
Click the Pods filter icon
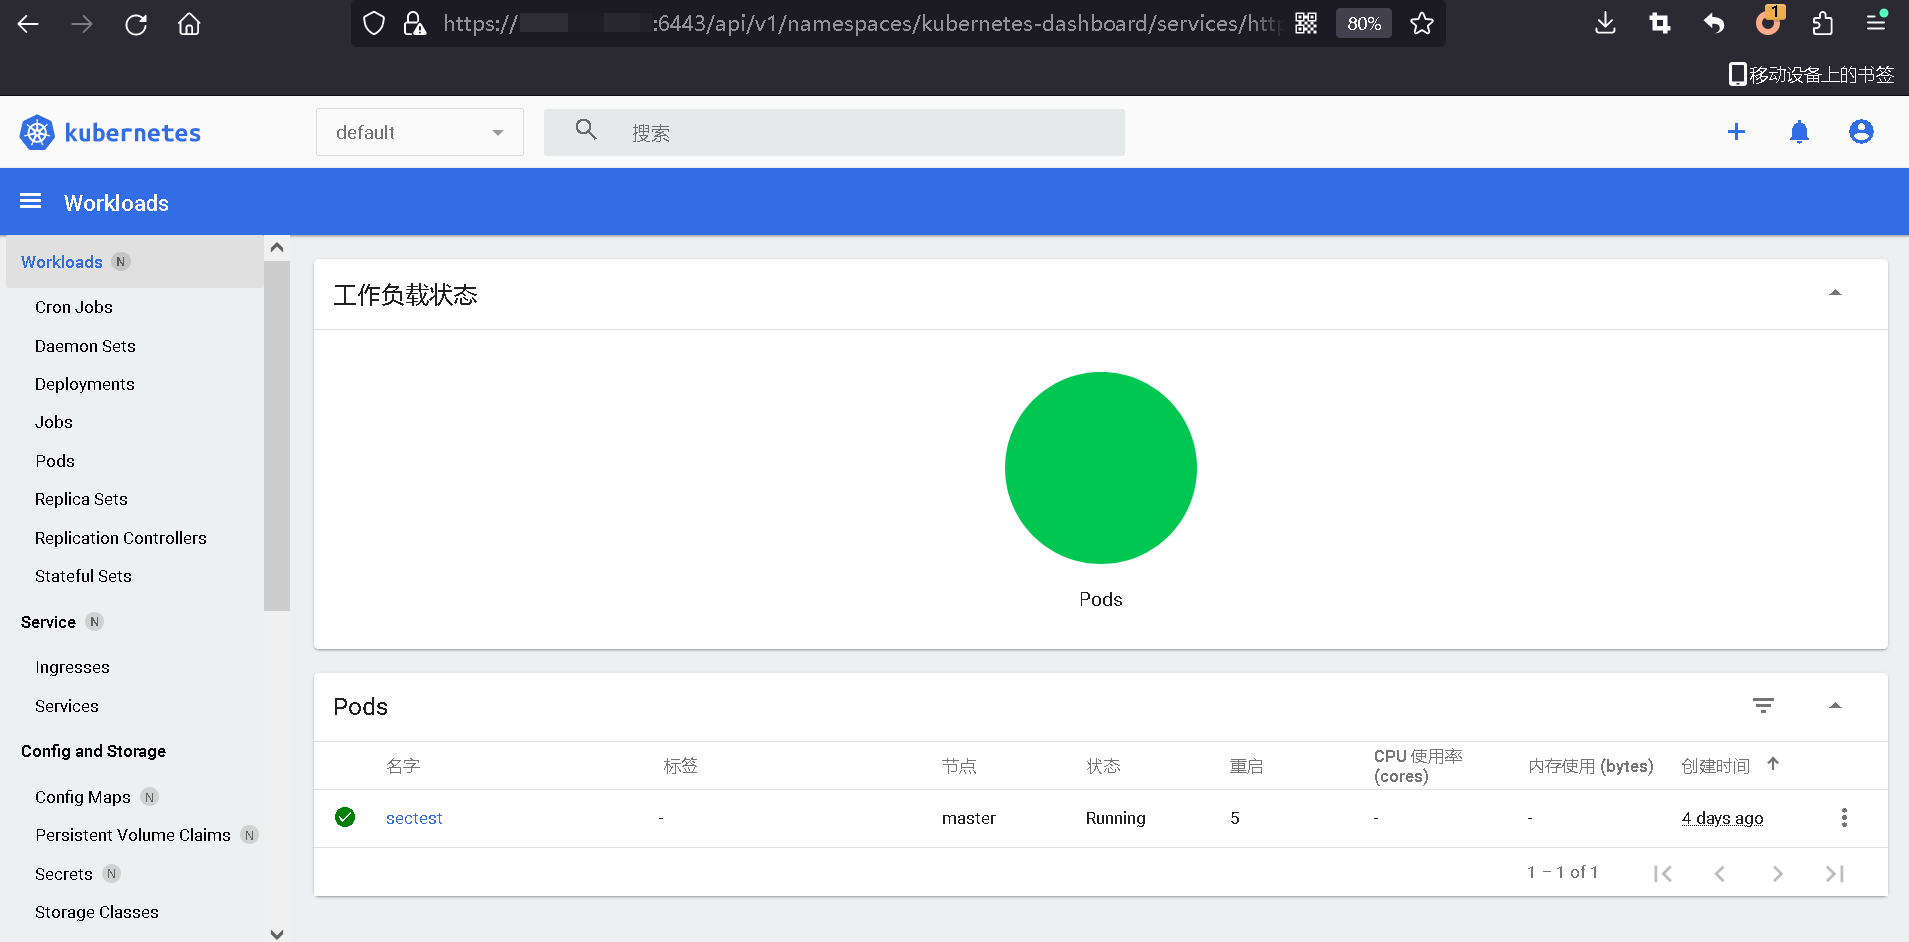pos(1763,706)
